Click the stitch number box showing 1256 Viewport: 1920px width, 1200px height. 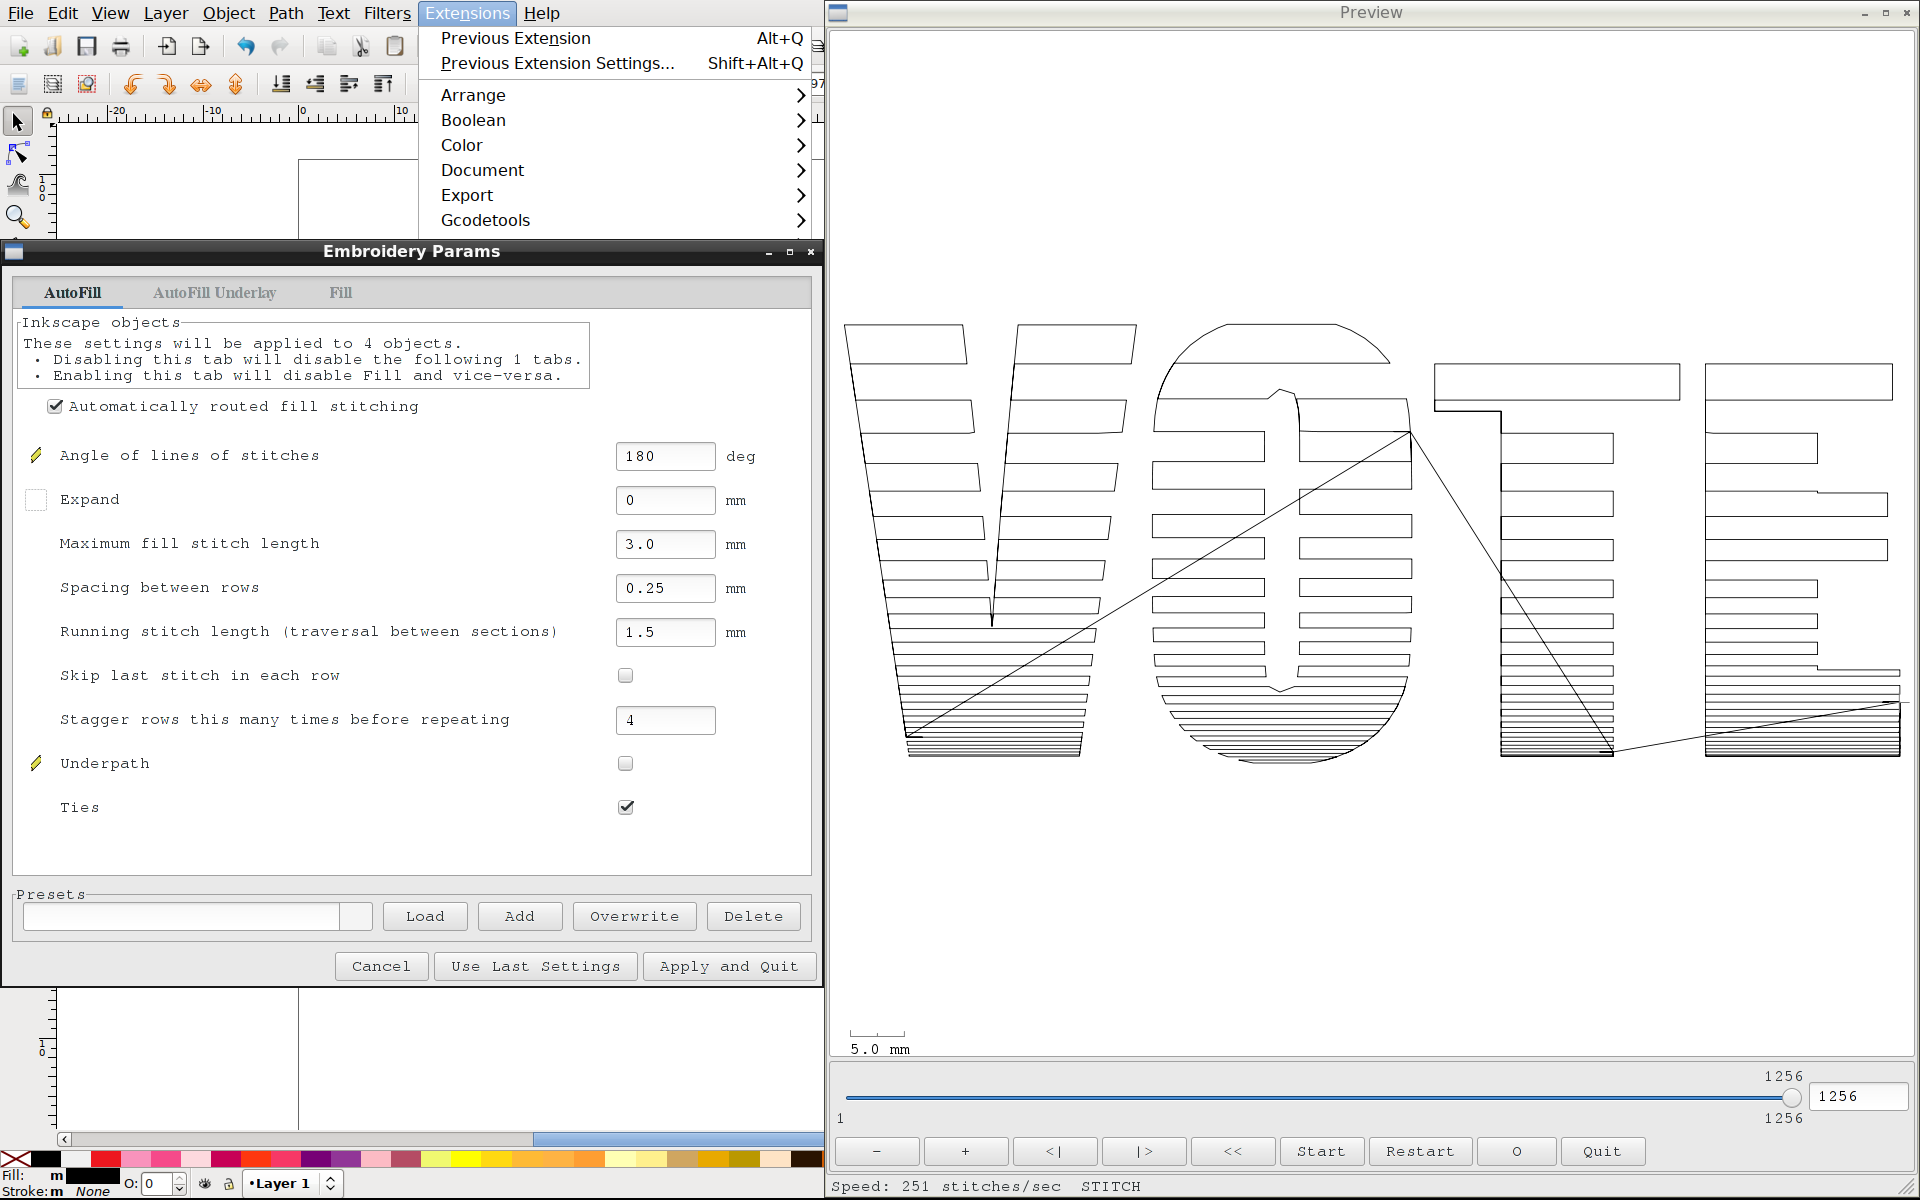(x=1858, y=1097)
